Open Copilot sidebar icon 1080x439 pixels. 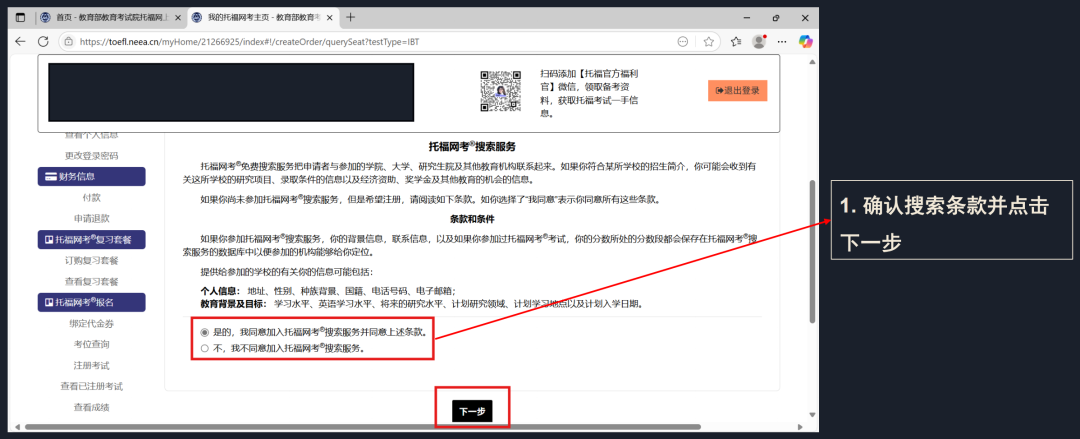pos(805,41)
